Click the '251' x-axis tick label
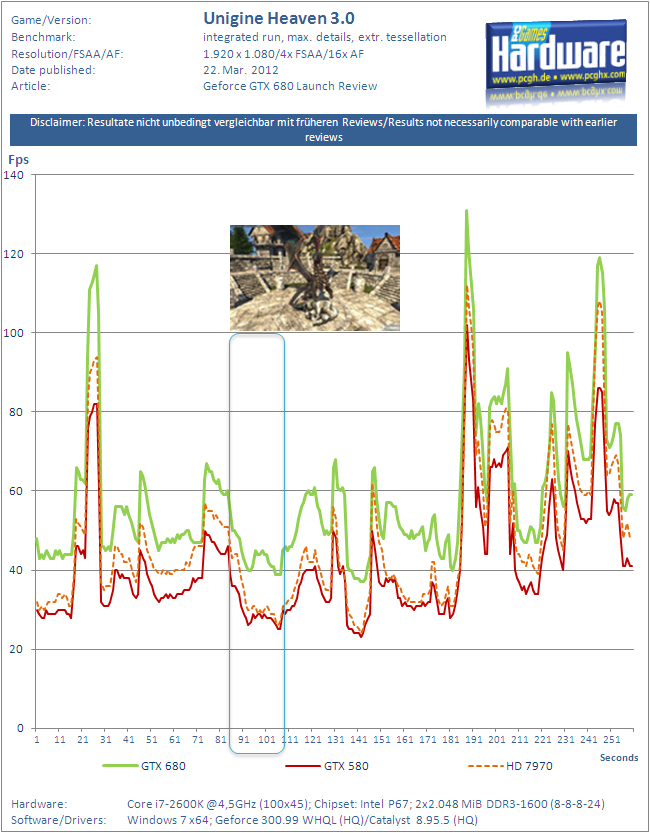Screen dimensions: 650x833 coord(612,739)
